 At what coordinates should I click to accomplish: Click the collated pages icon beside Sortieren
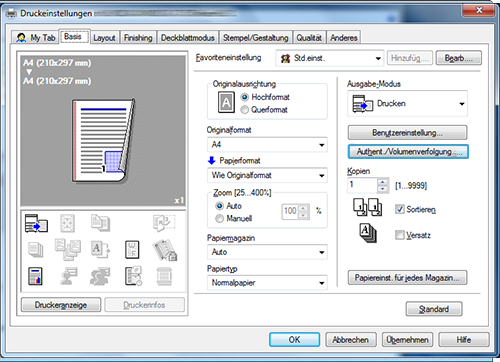click(368, 207)
